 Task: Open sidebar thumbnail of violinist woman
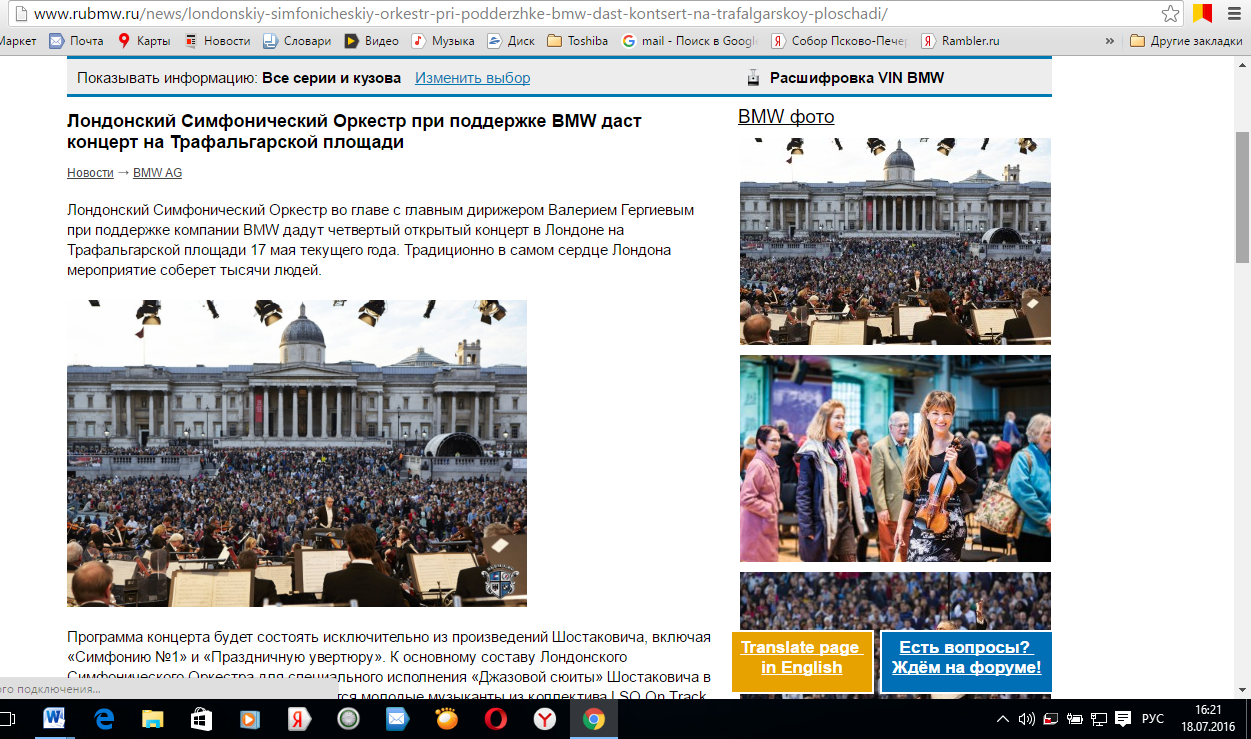tap(895, 458)
